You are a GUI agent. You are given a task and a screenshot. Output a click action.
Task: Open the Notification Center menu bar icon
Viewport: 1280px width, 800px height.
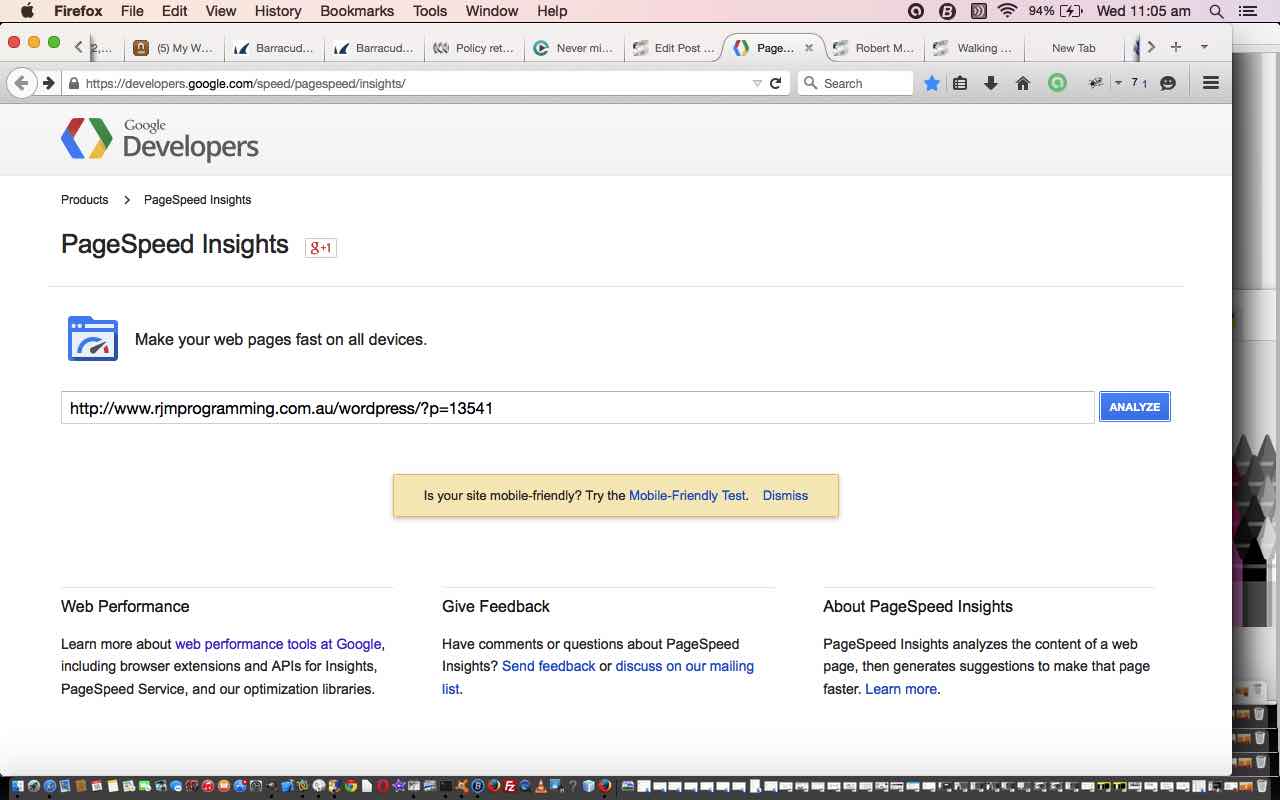pos(1247,11)
